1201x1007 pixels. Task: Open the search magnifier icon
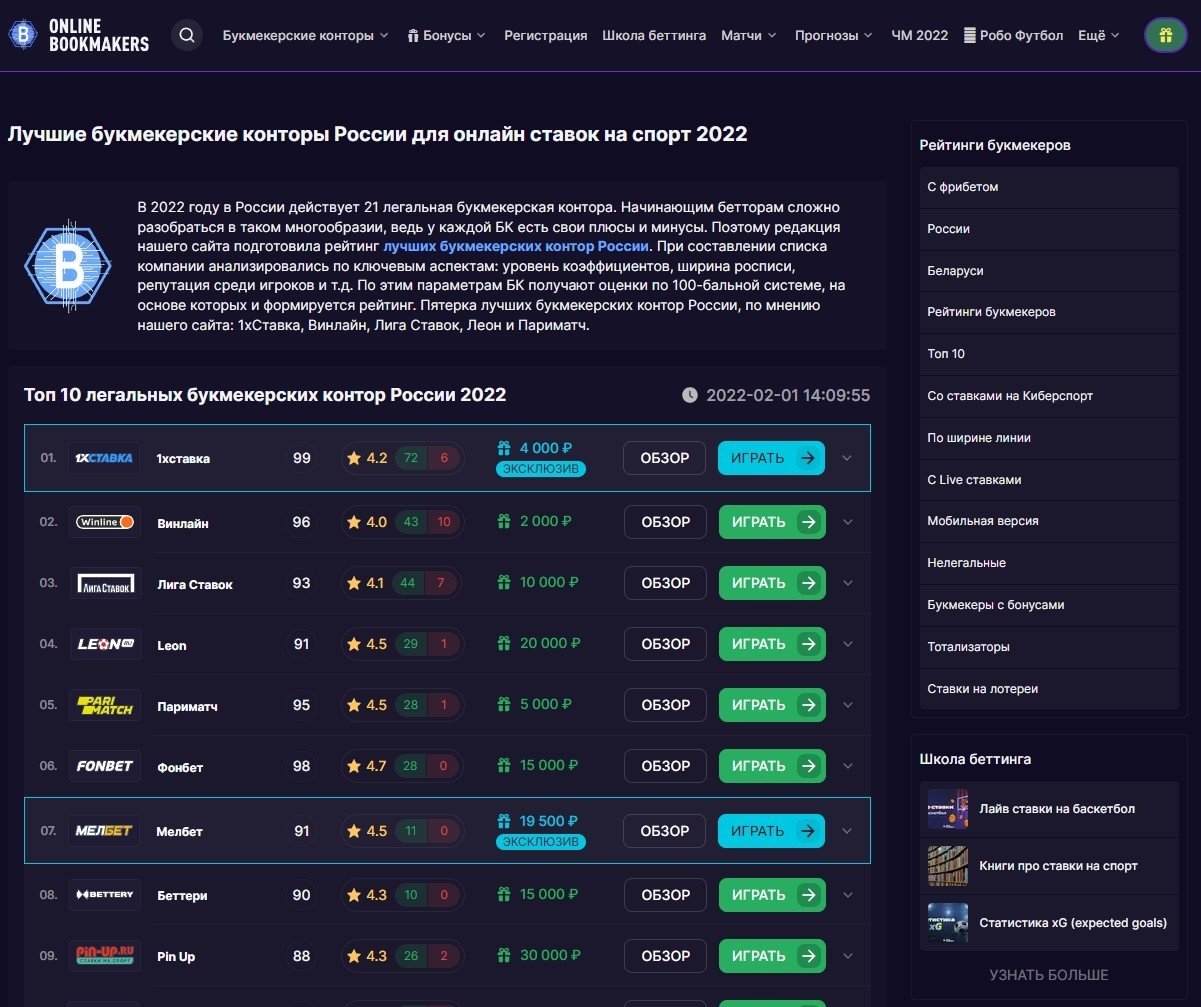pyautogui.click(x=187, y=35)
